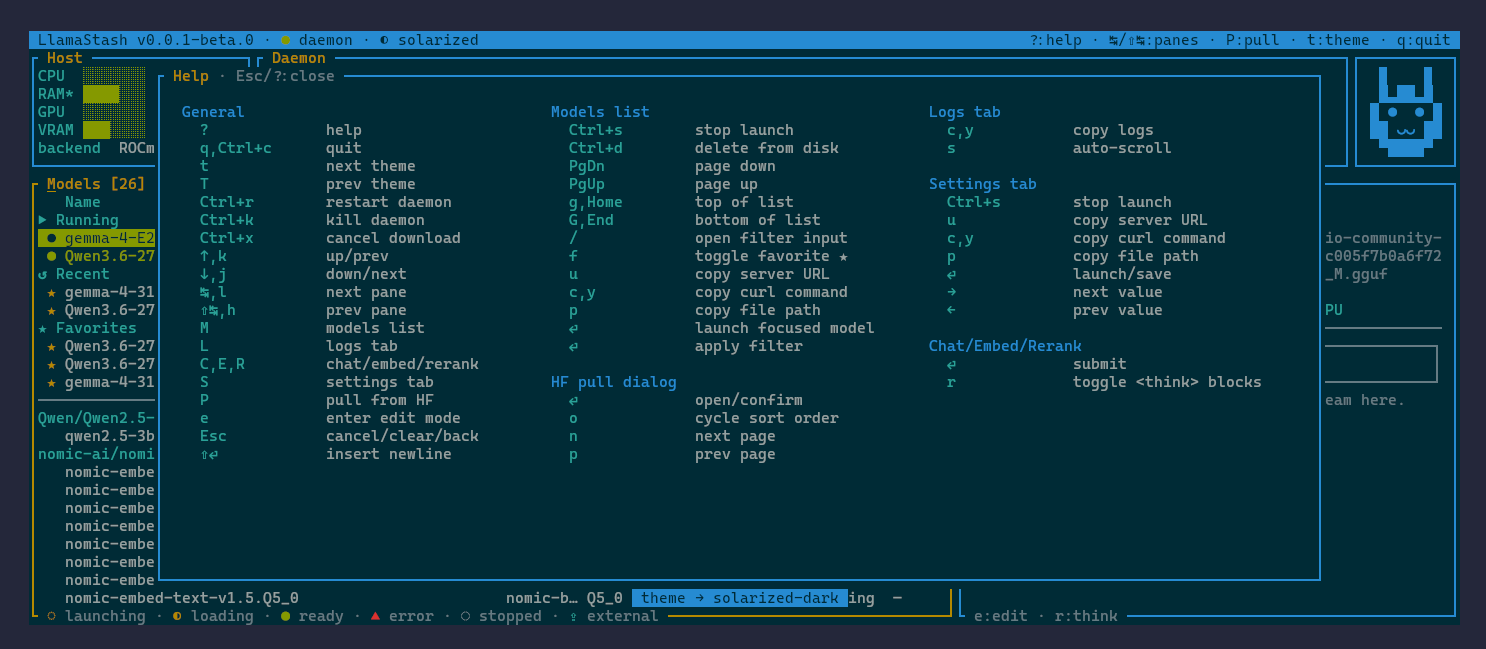Click the 'restart daemon' help entry
This screenshot has height=649, width=1486.
point(389,202)
